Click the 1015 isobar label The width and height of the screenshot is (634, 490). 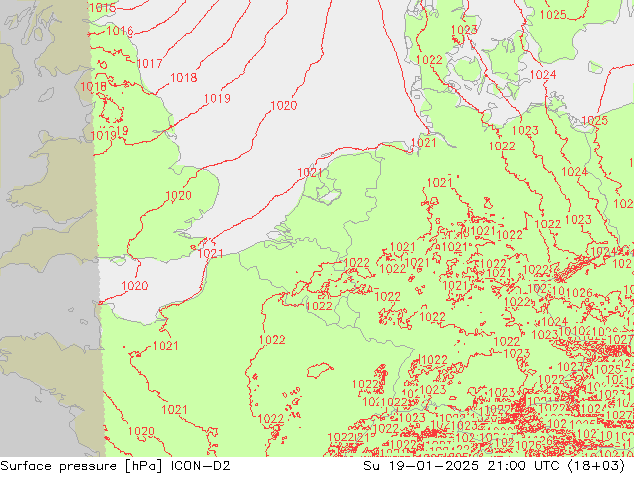tap(102, 8)
